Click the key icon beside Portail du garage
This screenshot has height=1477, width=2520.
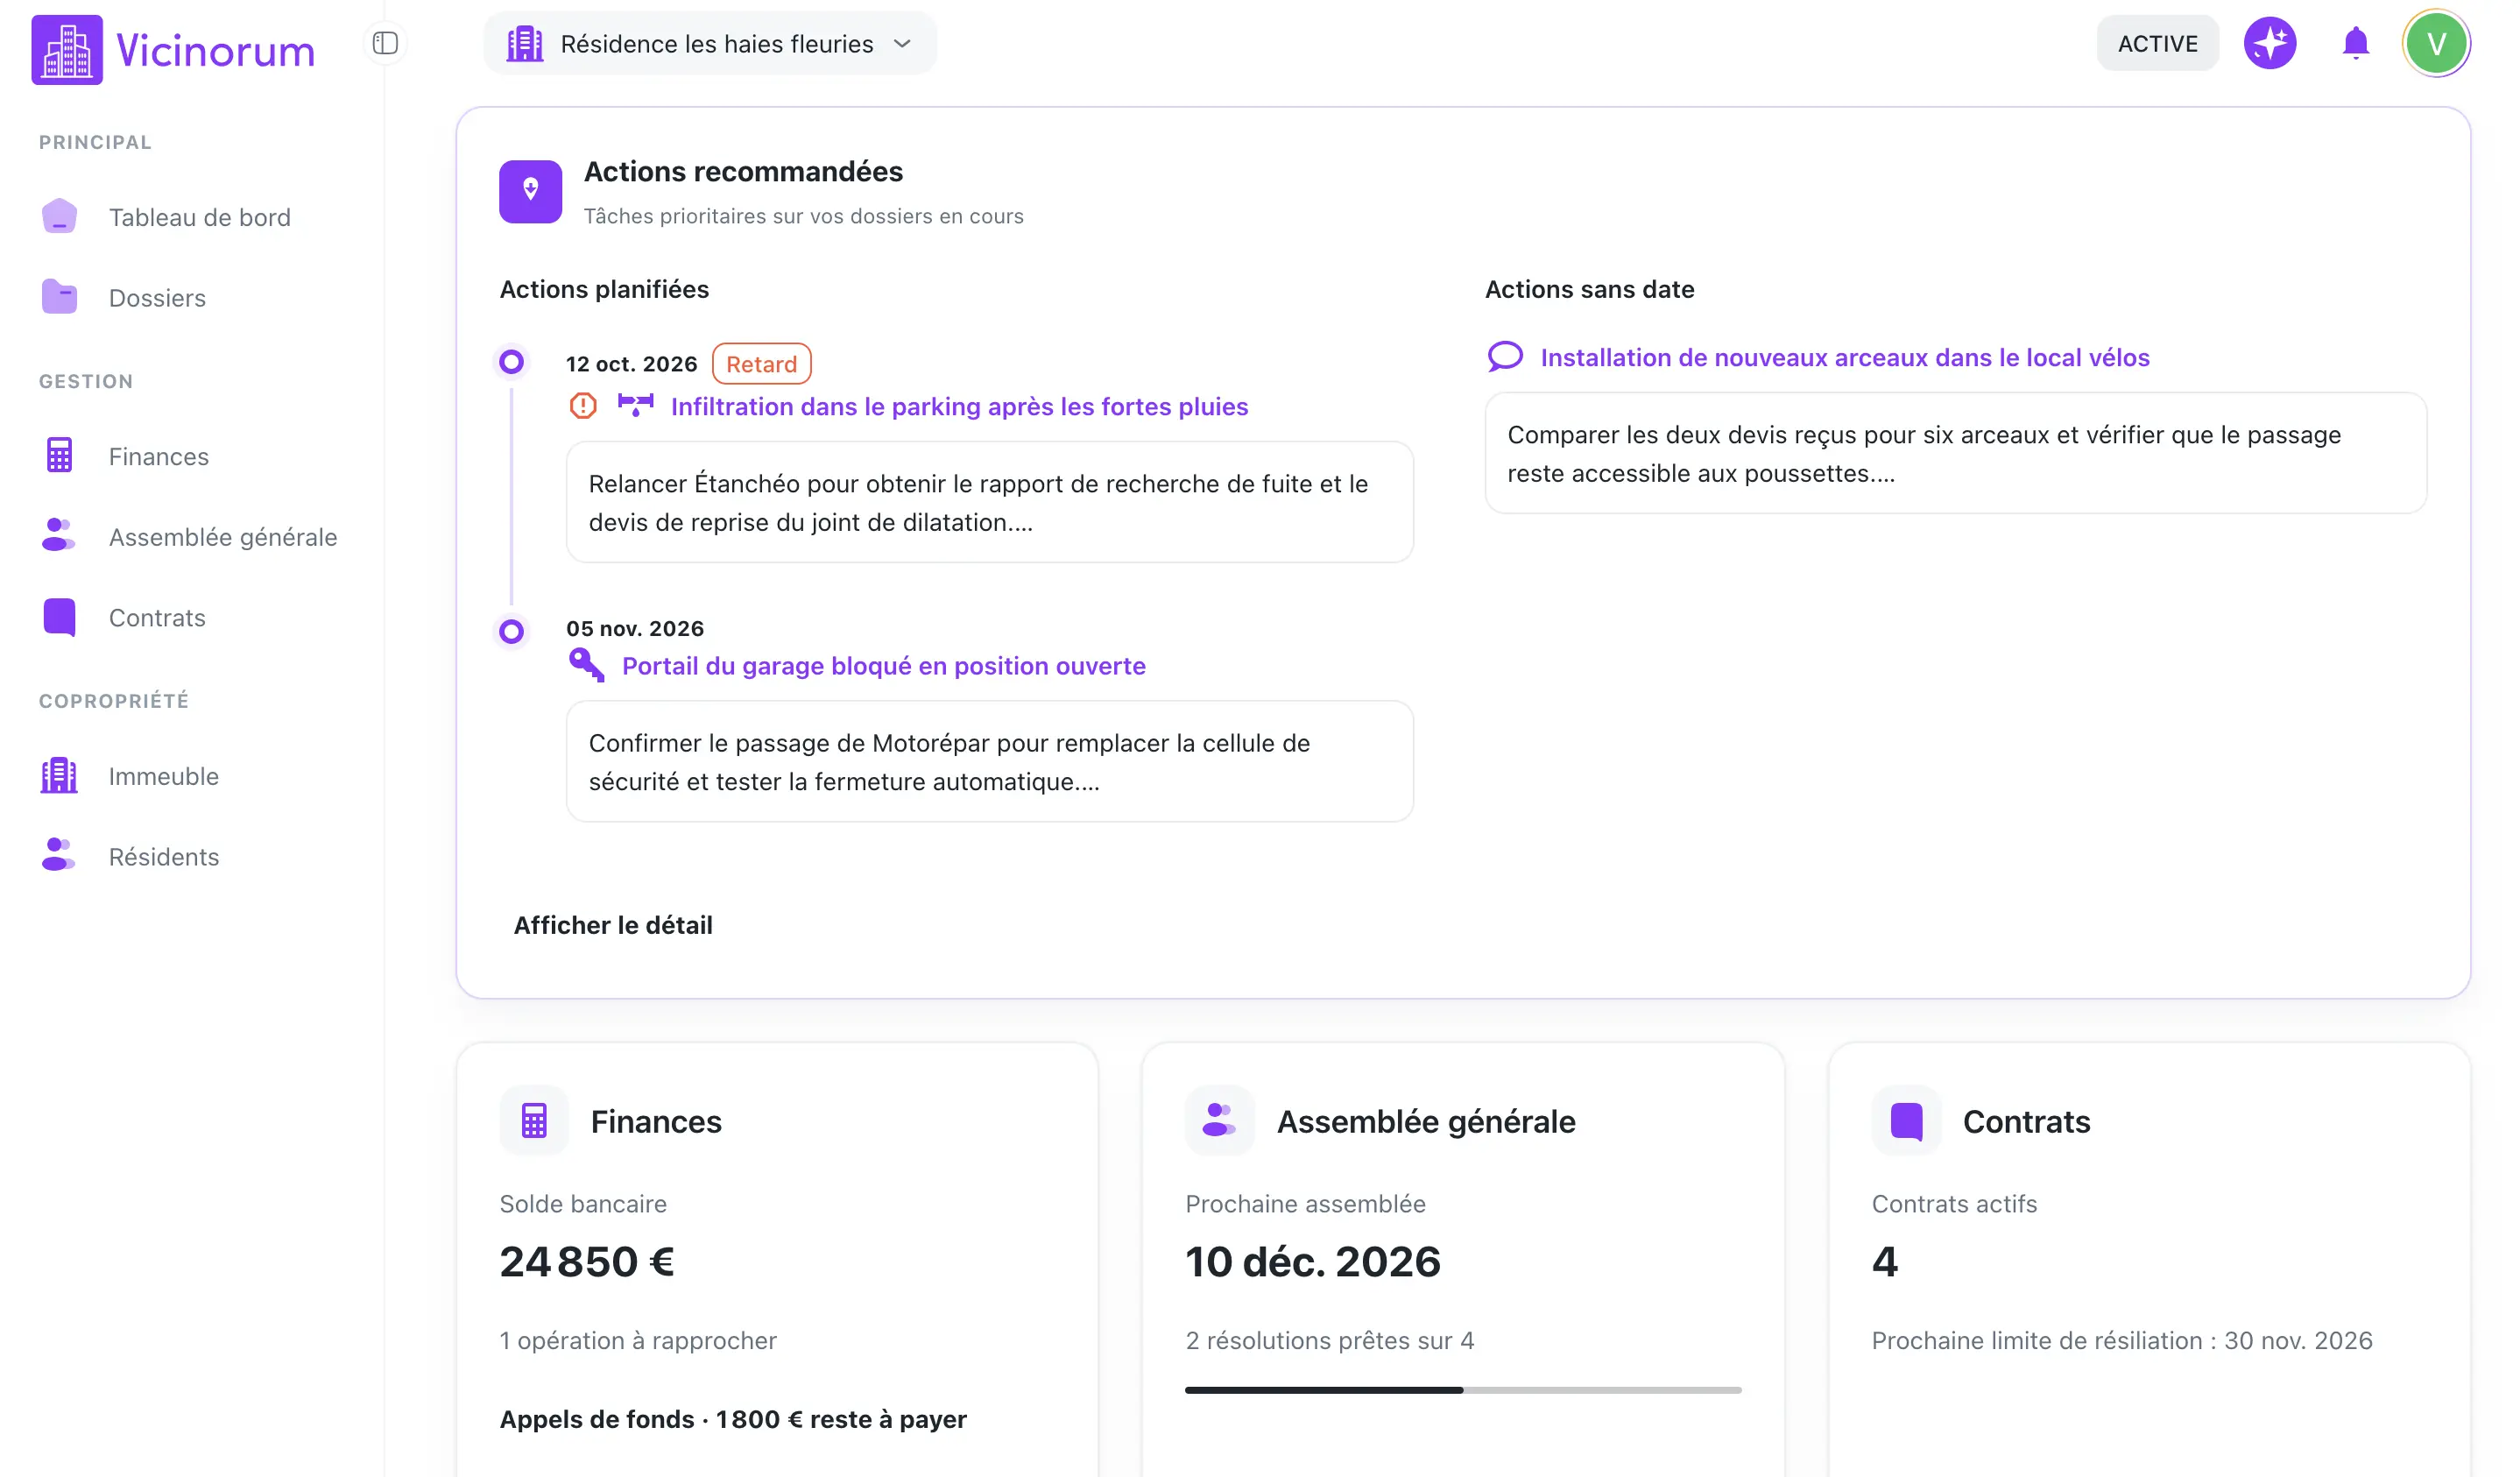pyautogui.click(x=586, y=665)
